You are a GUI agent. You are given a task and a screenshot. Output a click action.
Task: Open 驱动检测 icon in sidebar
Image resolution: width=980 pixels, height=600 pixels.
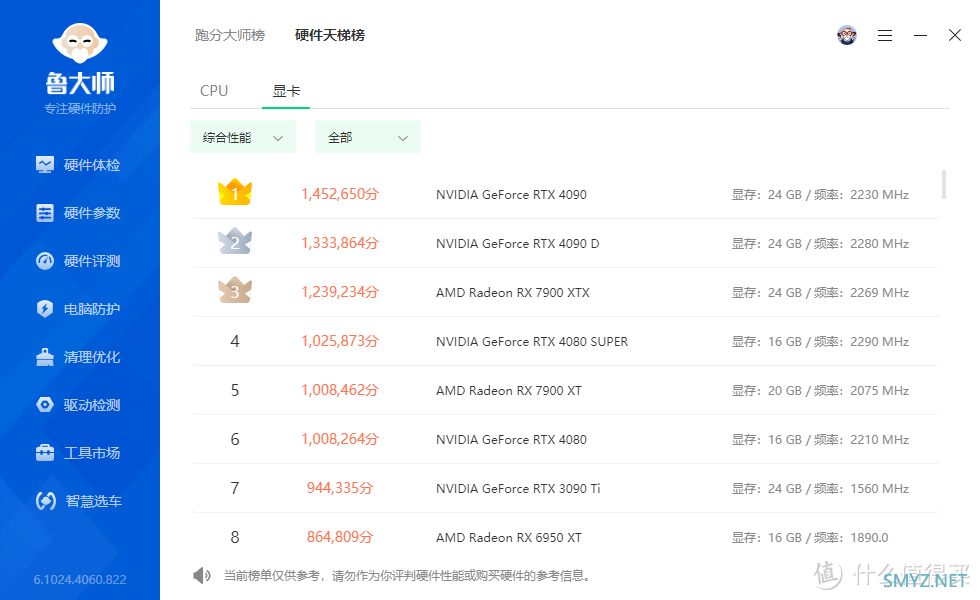click(x=45, y=405)
